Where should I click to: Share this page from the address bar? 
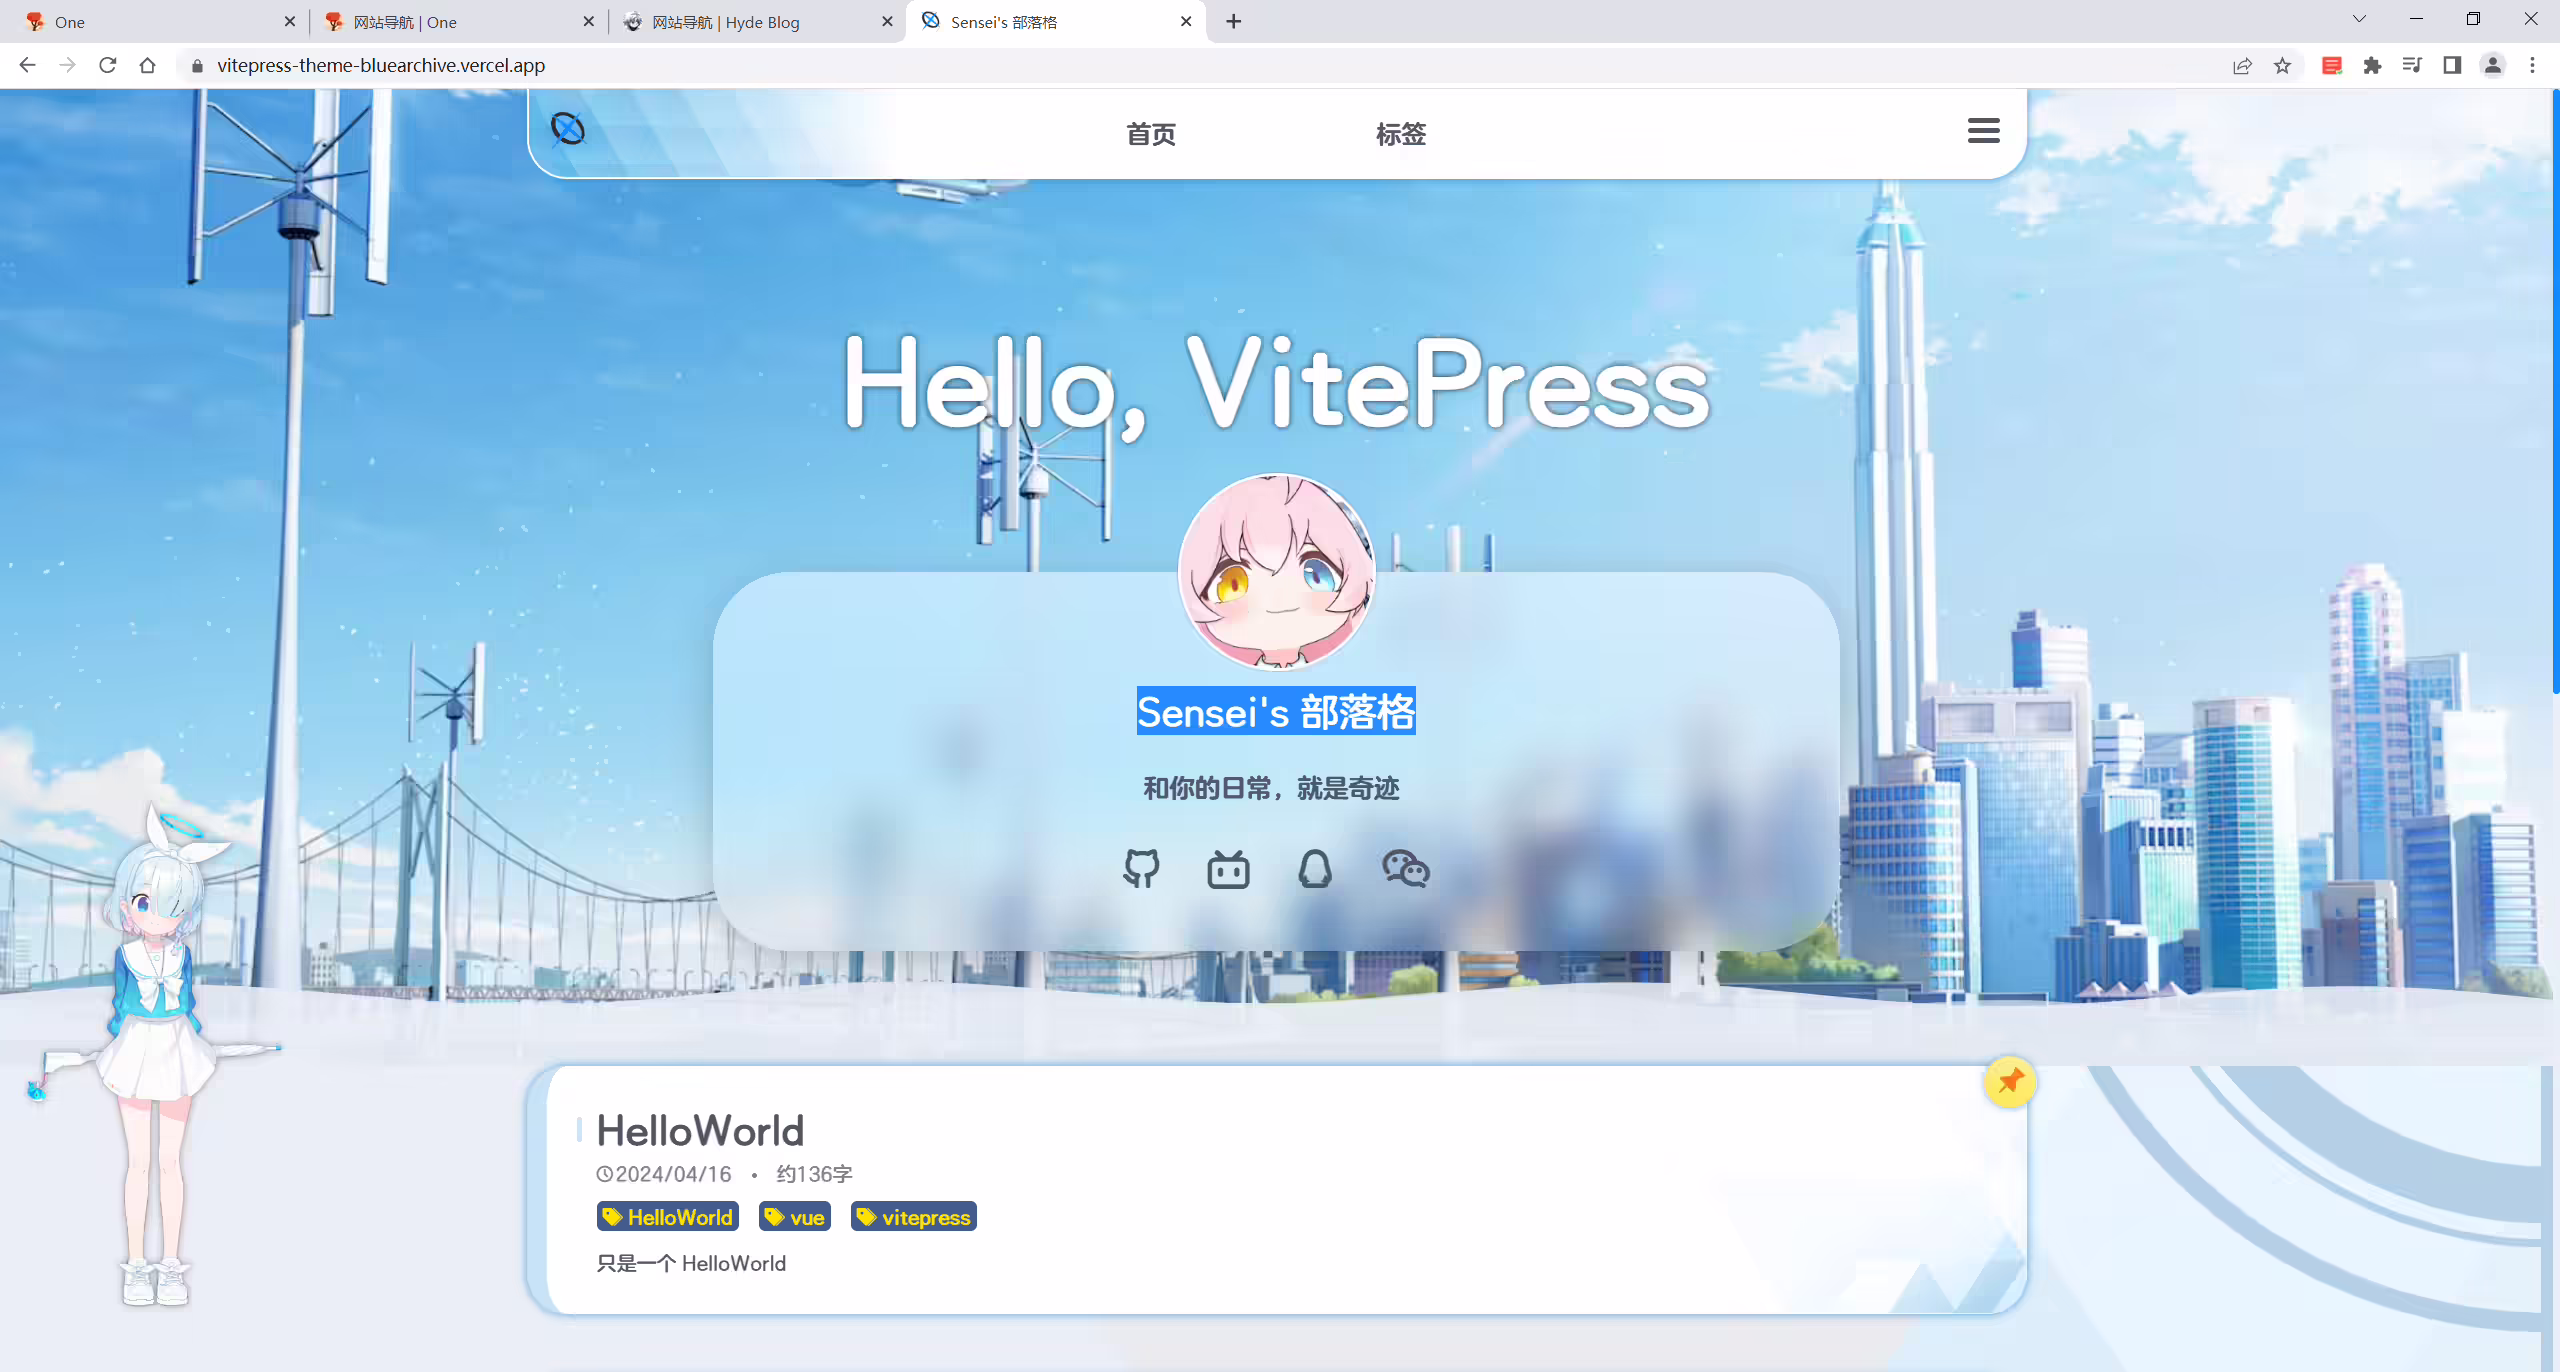(x=2242, y=66)
